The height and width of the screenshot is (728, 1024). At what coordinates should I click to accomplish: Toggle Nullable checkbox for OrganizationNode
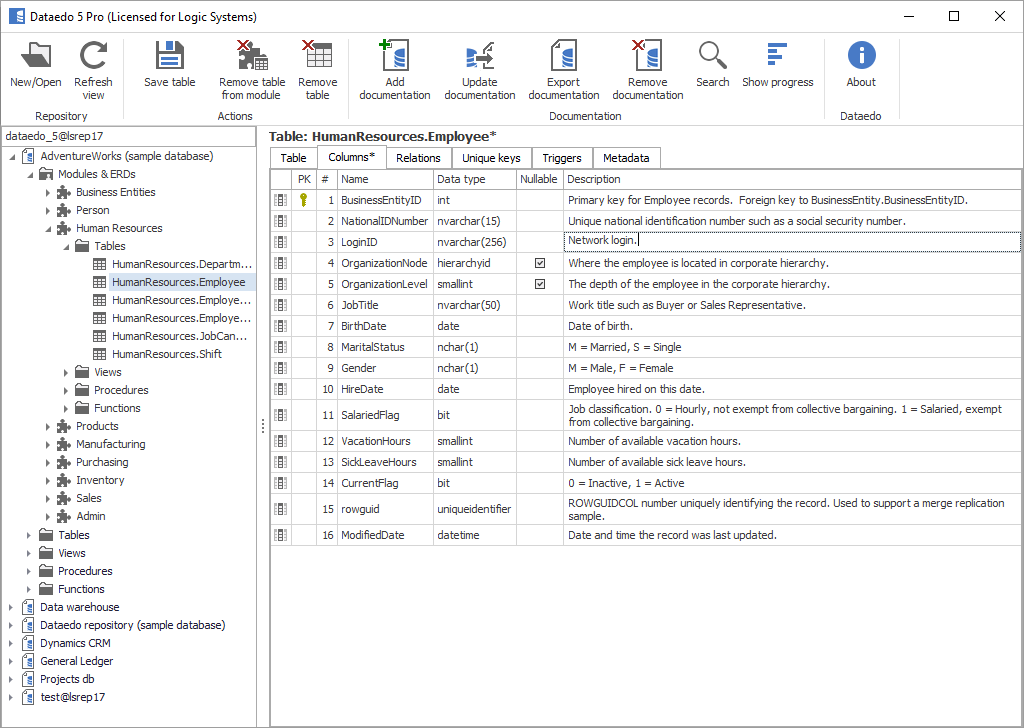pyautogui.click(x=539, y=263)
